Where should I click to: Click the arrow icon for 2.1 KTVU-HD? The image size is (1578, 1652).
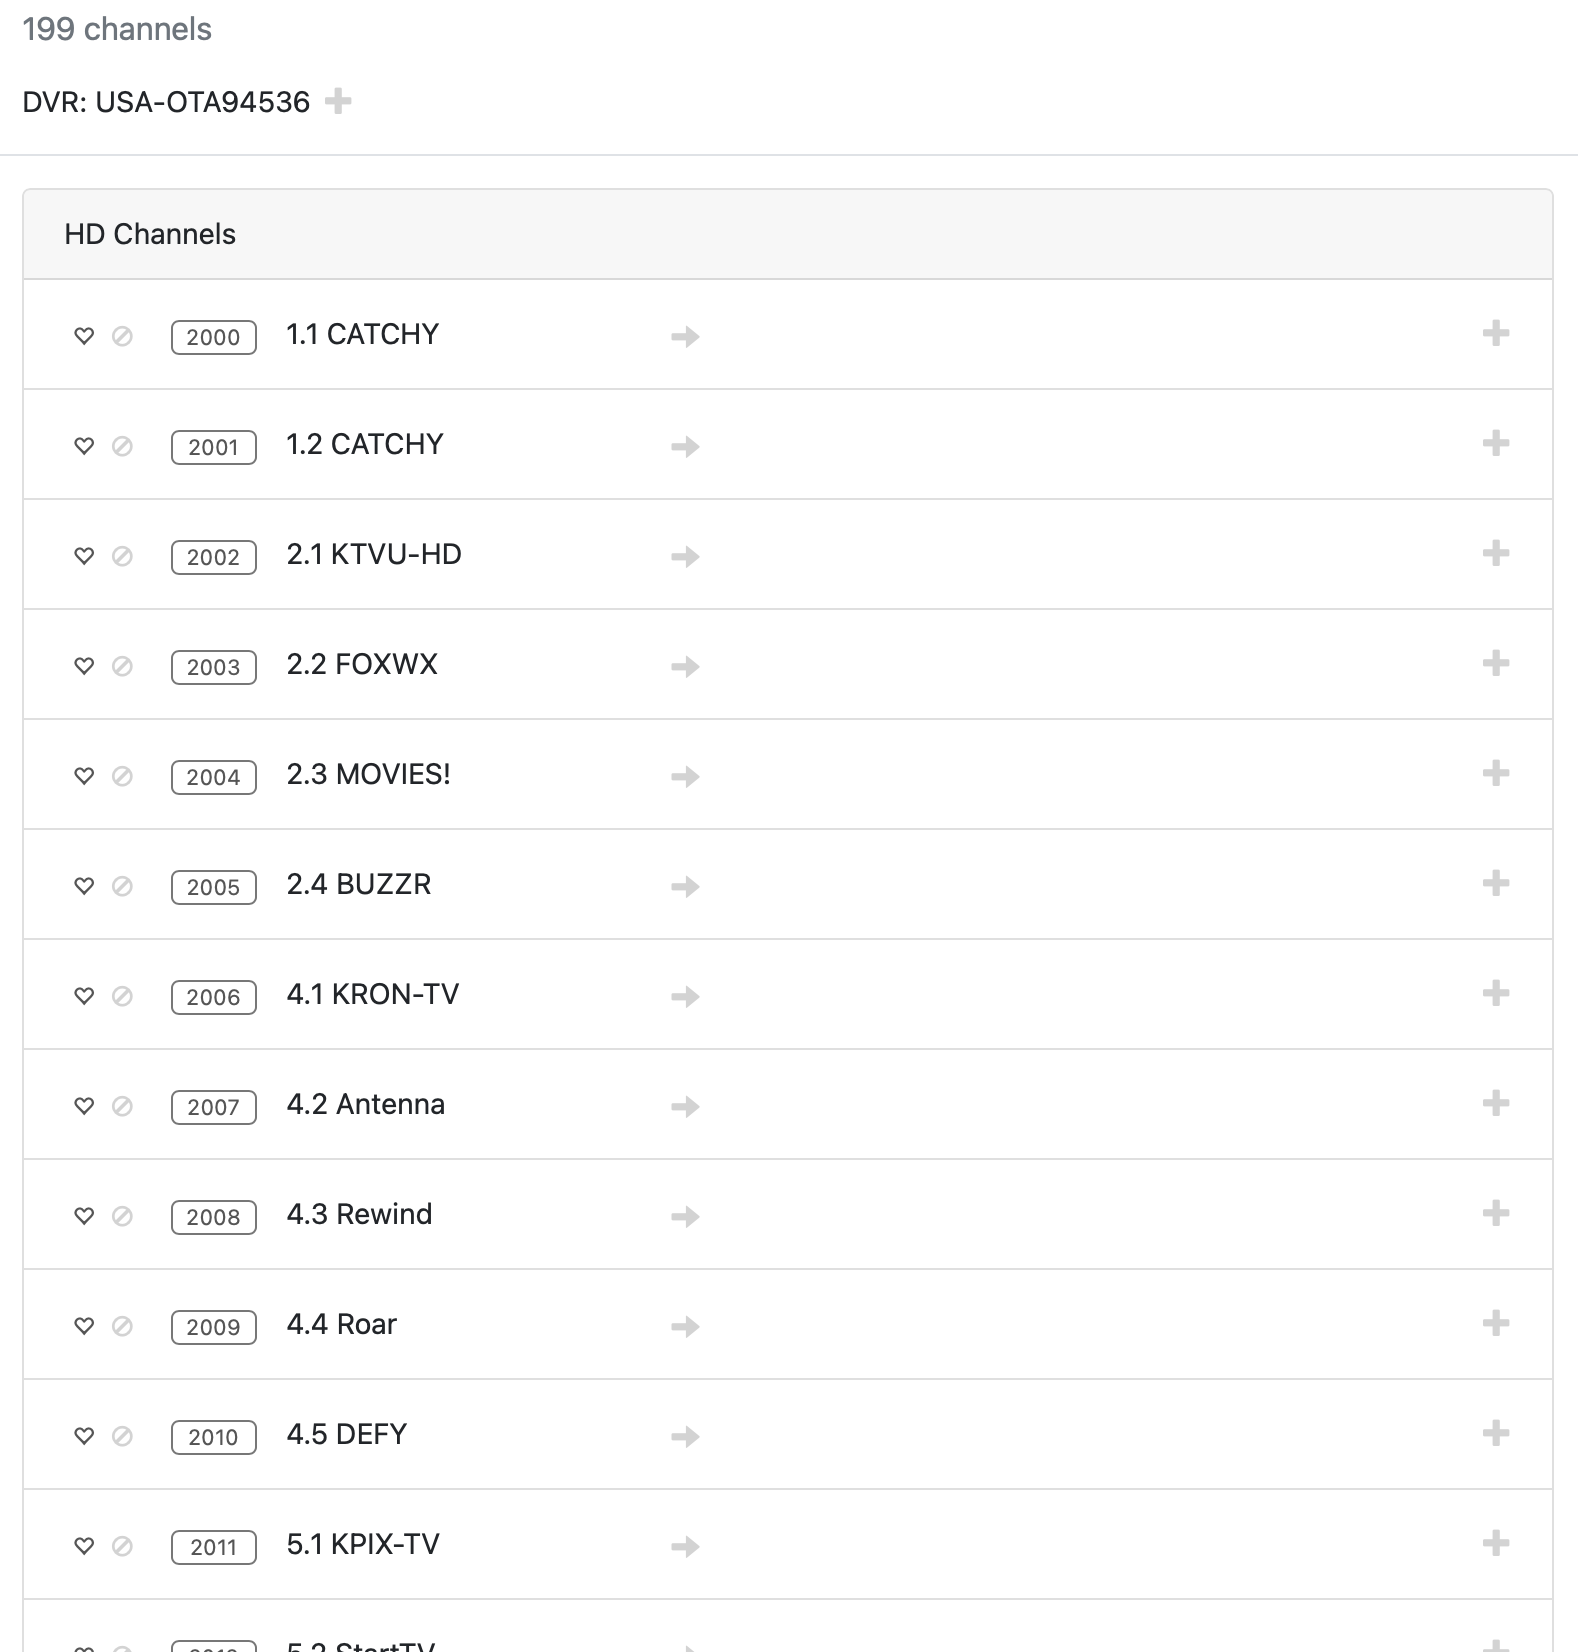click(685, 556)
